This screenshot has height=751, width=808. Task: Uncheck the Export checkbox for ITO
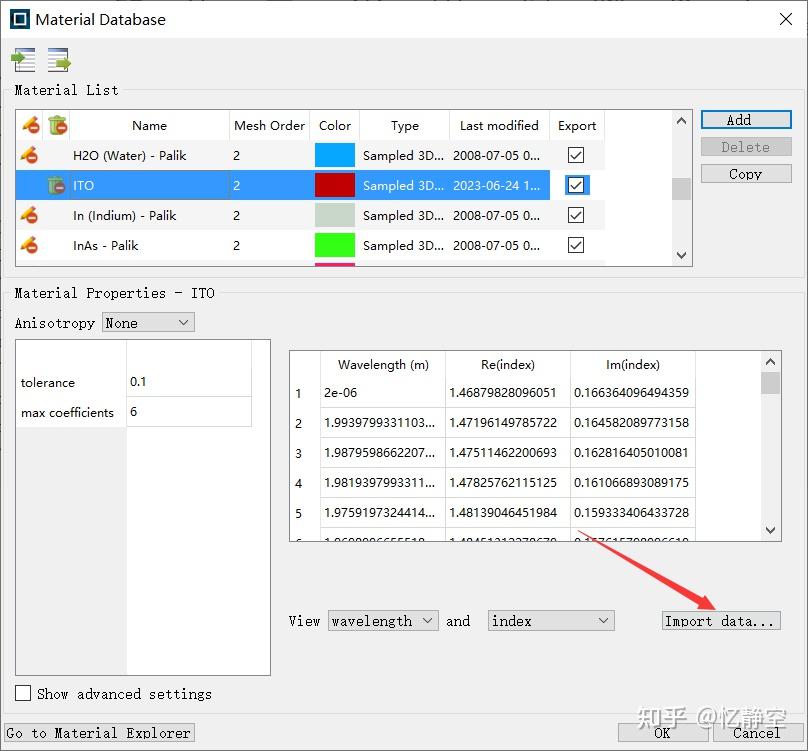pyautogui.click(x=576, y=185)
